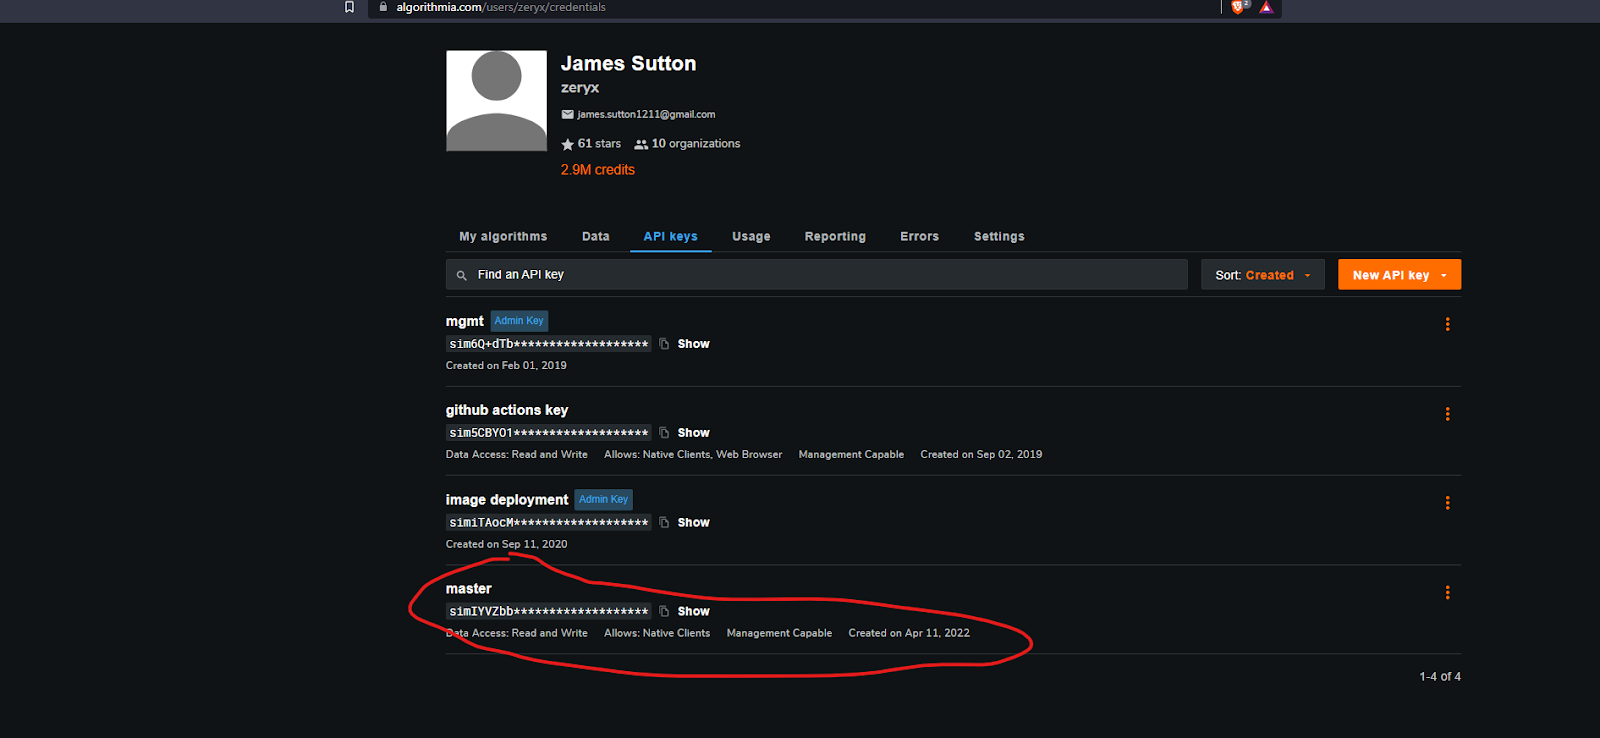Select the mgmt key name

click(x=465, y=321)
